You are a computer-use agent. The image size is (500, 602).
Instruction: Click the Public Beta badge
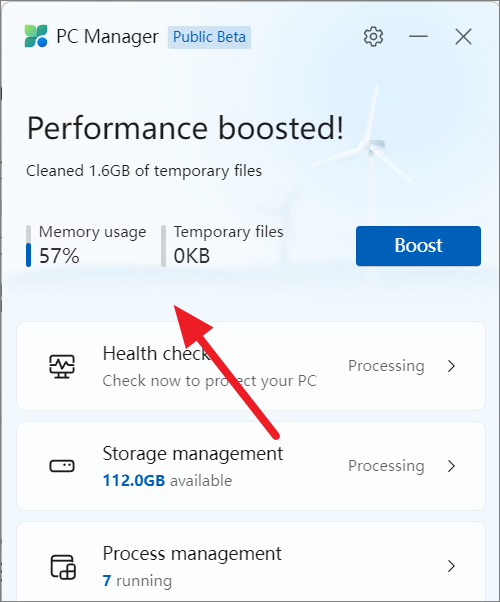point(209,37)
